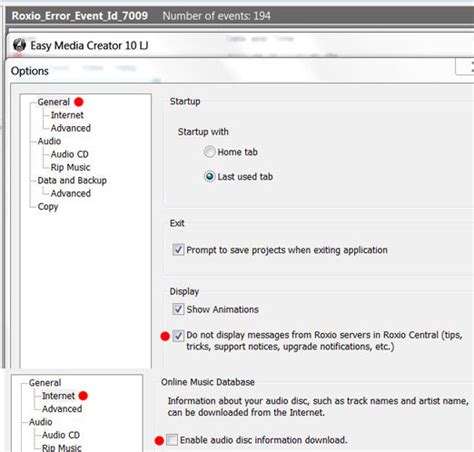Image resolution: width=474 pixels, height=452 pixels.
Task: Select the Copy tree item
Action: (48, 207)
